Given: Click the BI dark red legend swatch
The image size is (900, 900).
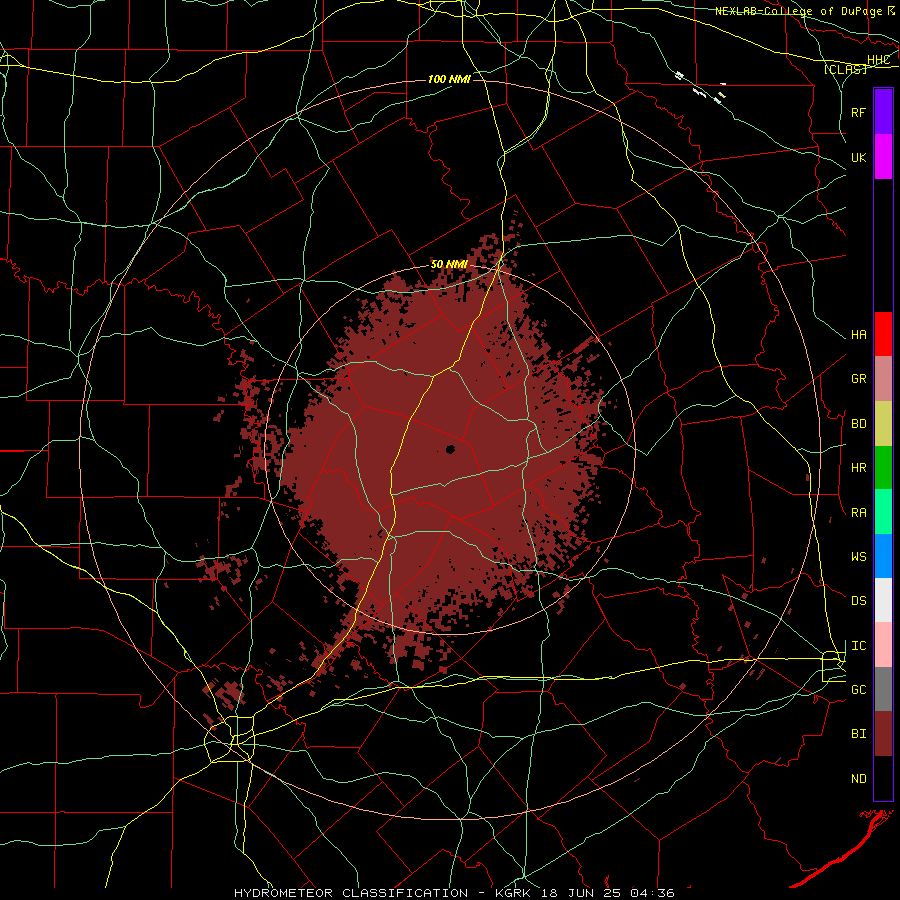Looking at the screenshot, I should pyautogui.click(x=883, y=734).
